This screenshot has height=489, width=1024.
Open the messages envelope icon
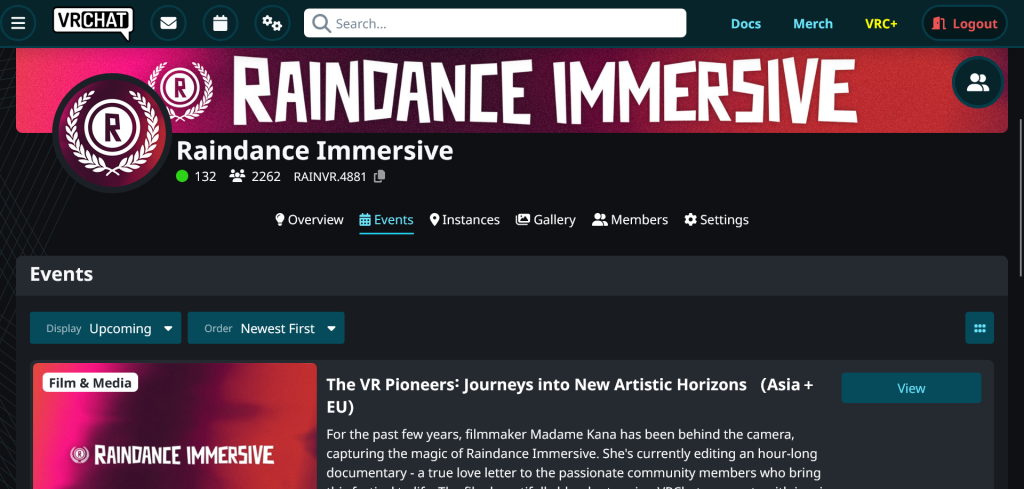[168, 24]
